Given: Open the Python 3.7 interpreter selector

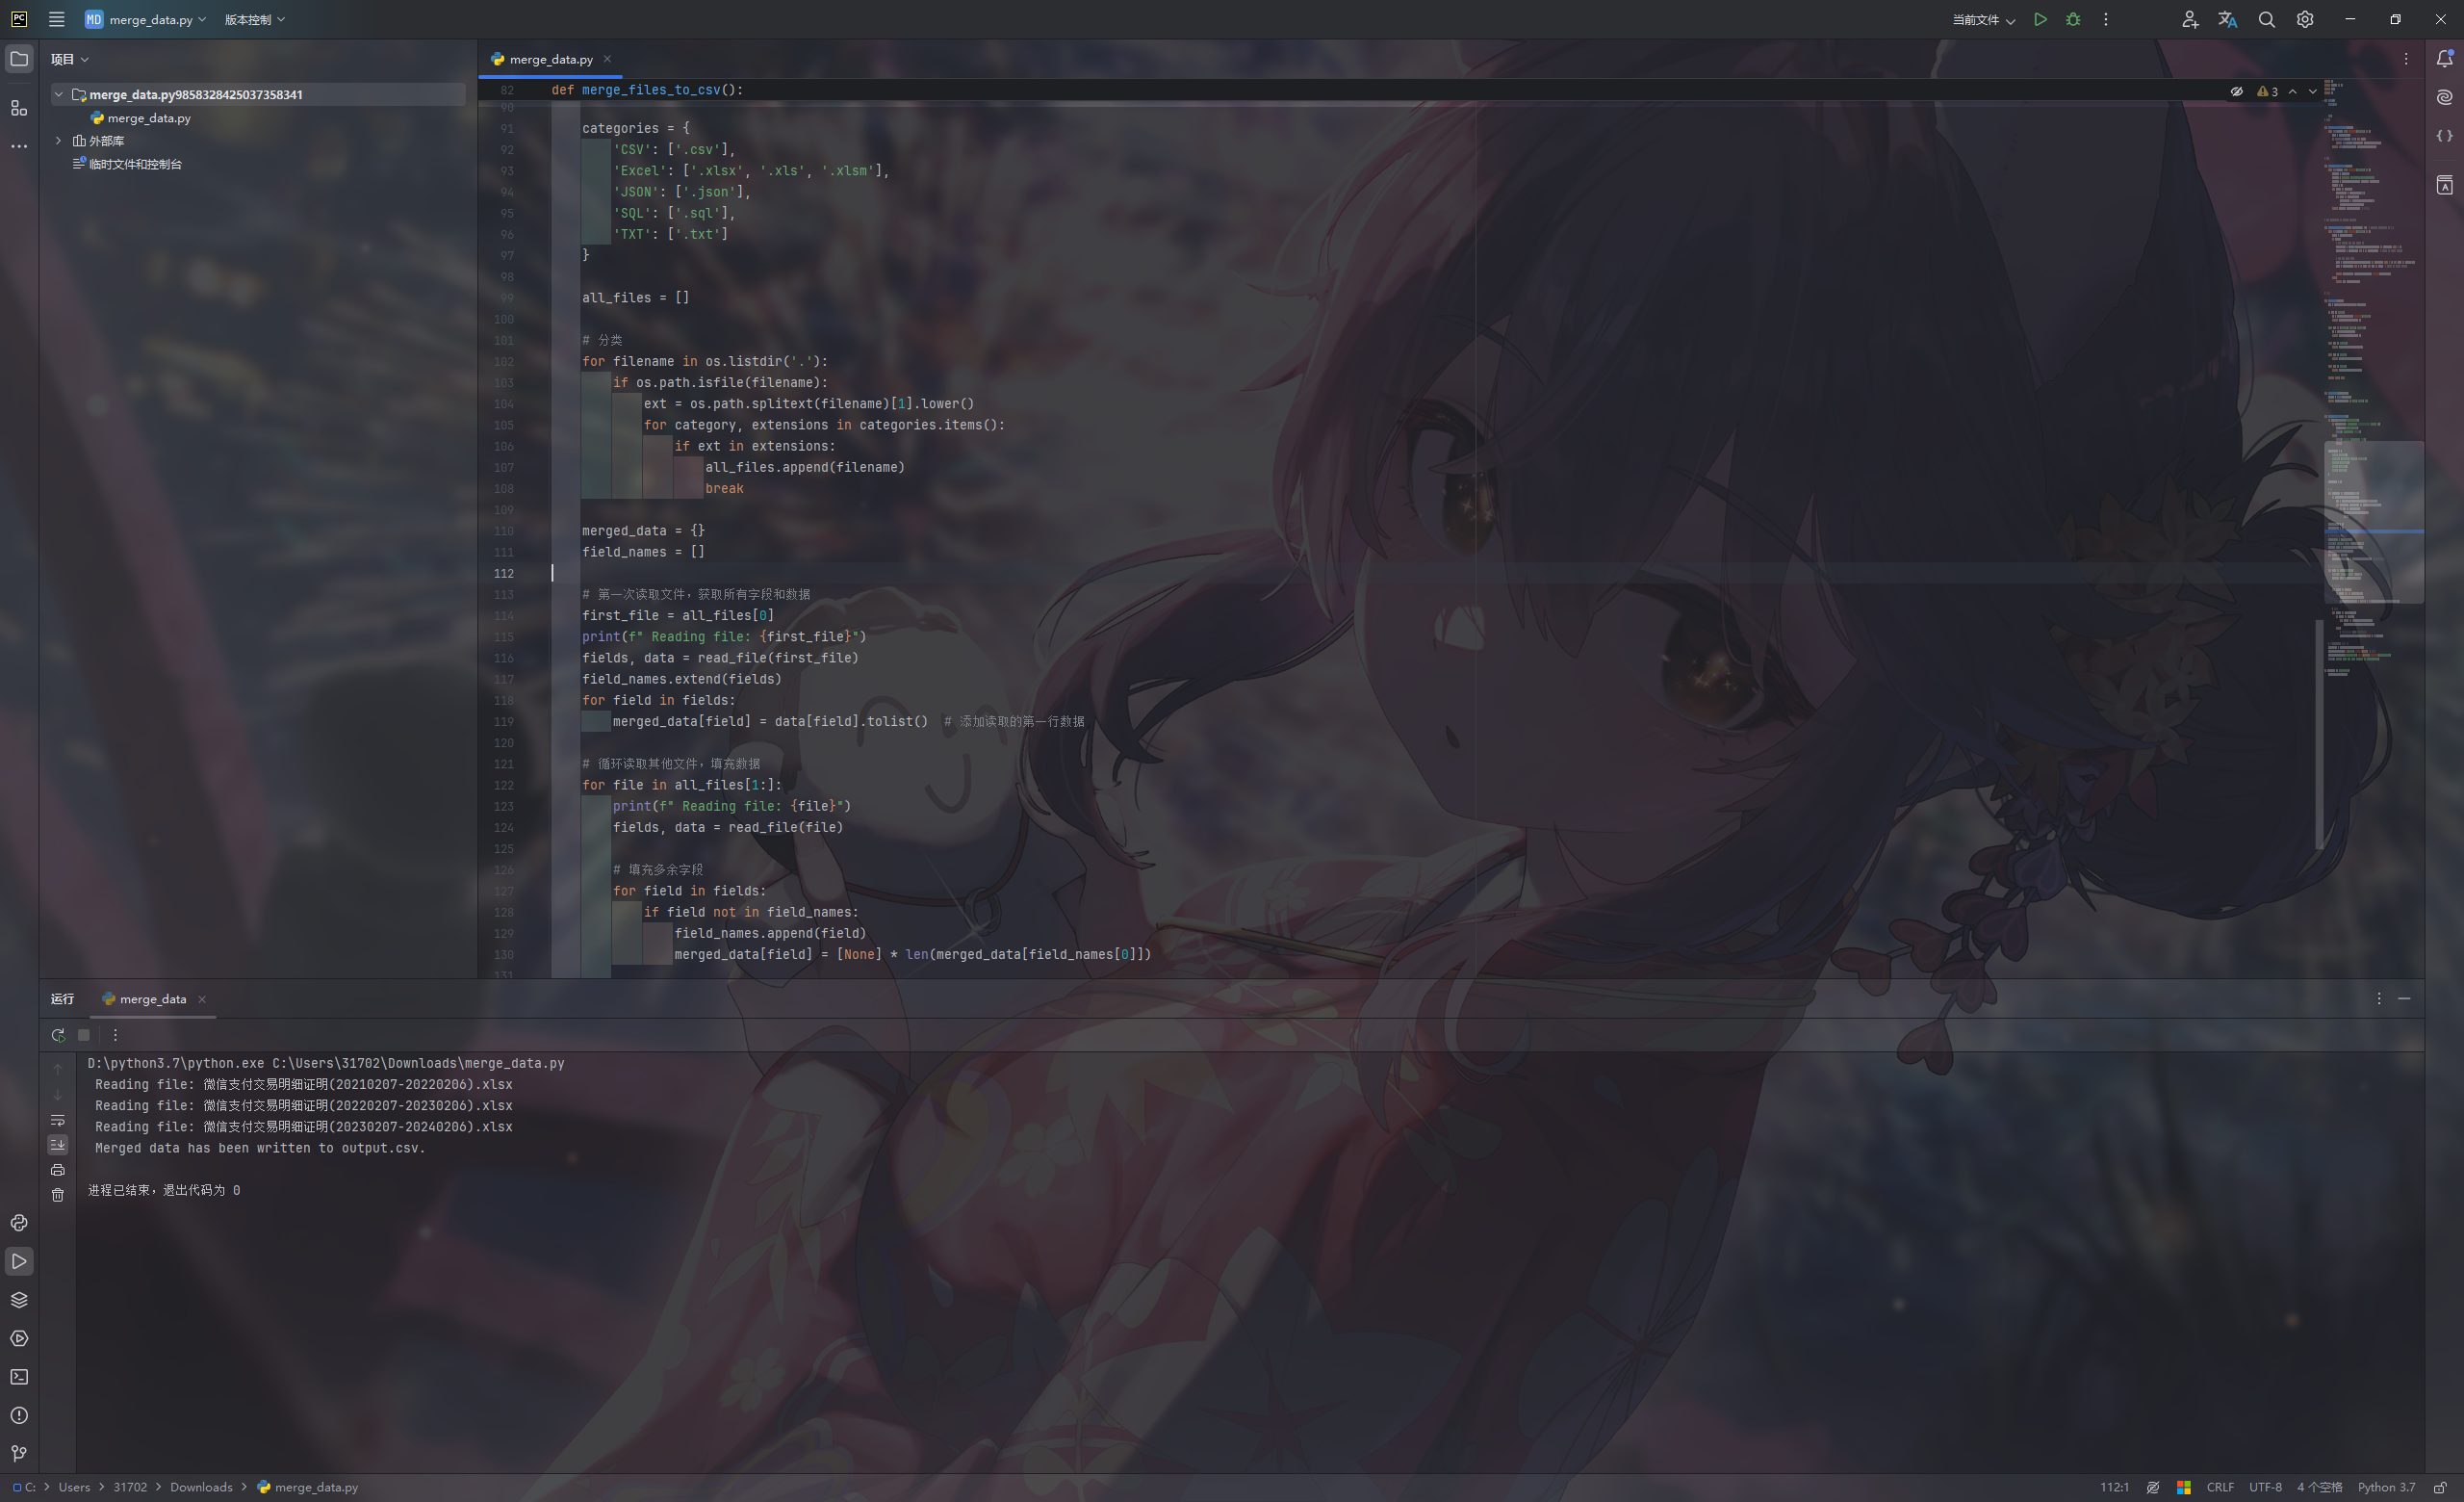Looking at the screenshot, I should click(2386, 1487).
